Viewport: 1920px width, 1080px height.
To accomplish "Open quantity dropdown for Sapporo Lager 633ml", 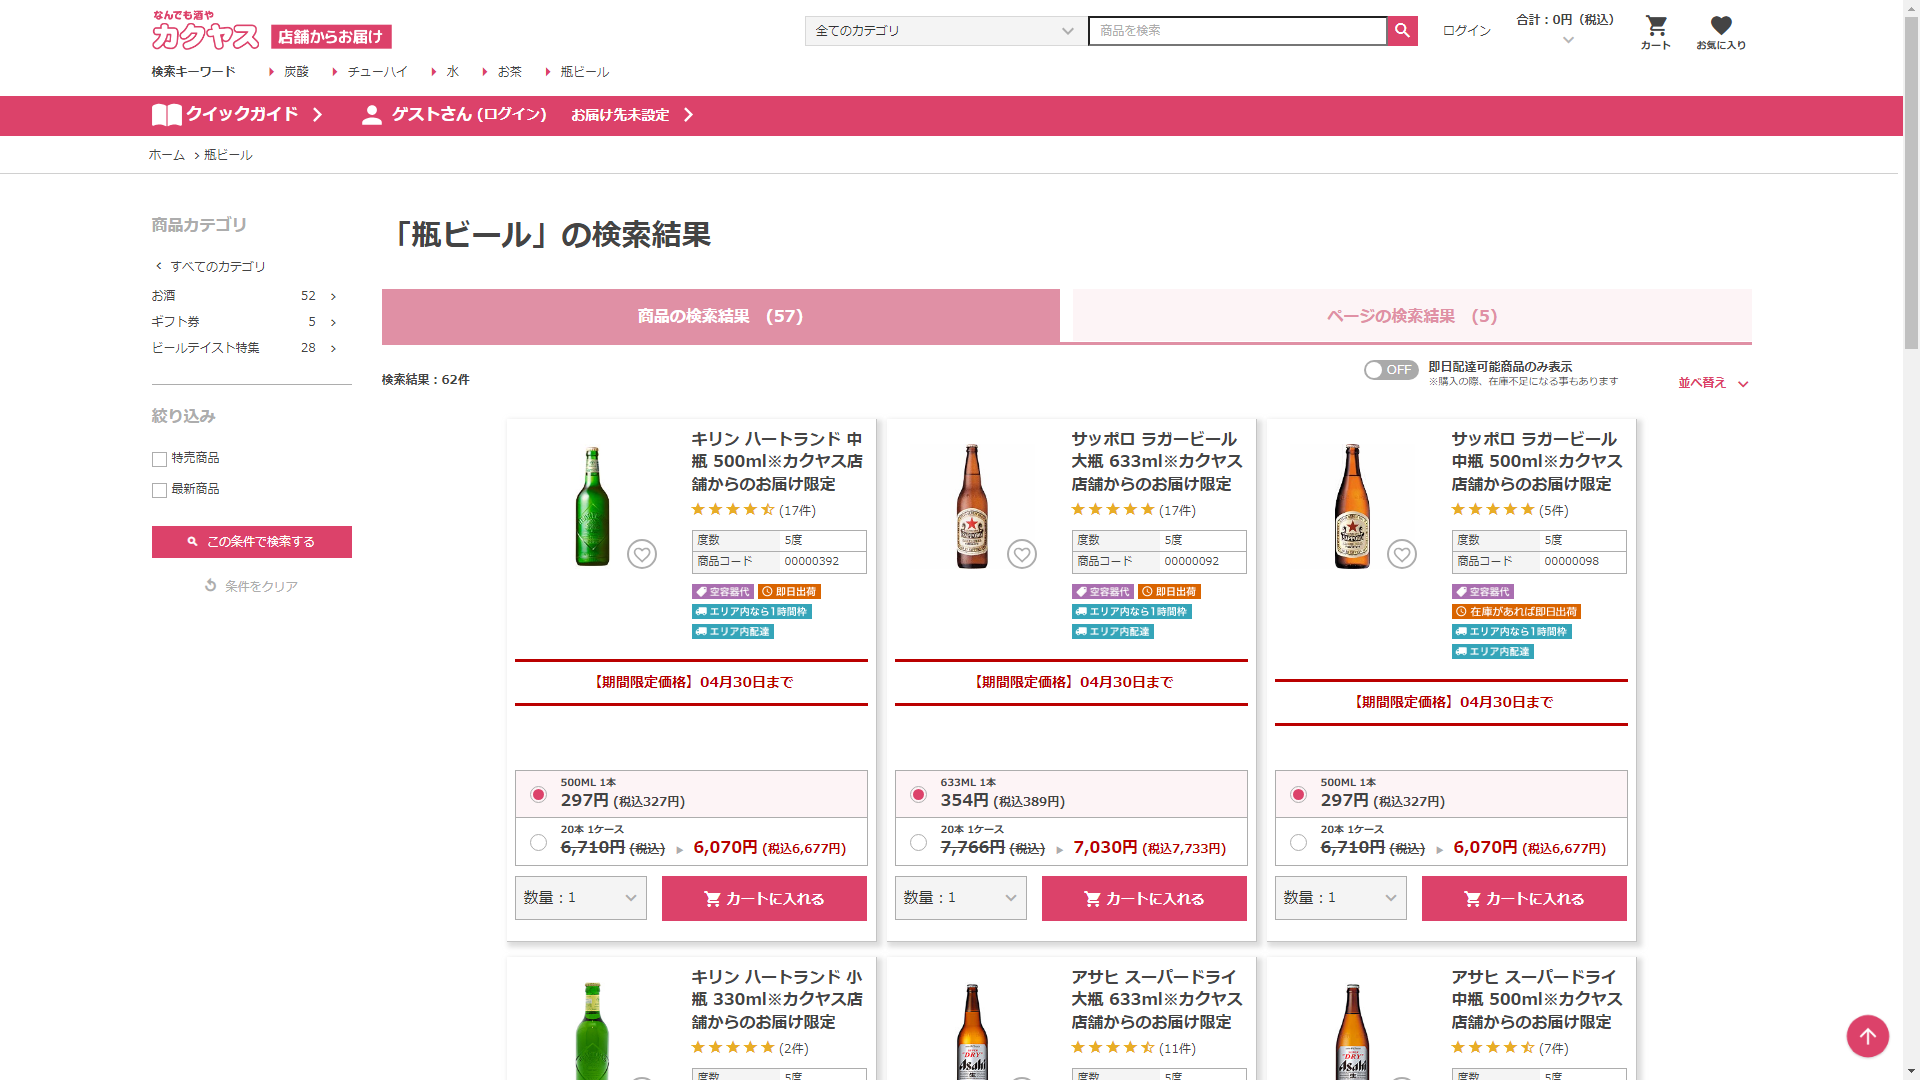I will 960,898.
